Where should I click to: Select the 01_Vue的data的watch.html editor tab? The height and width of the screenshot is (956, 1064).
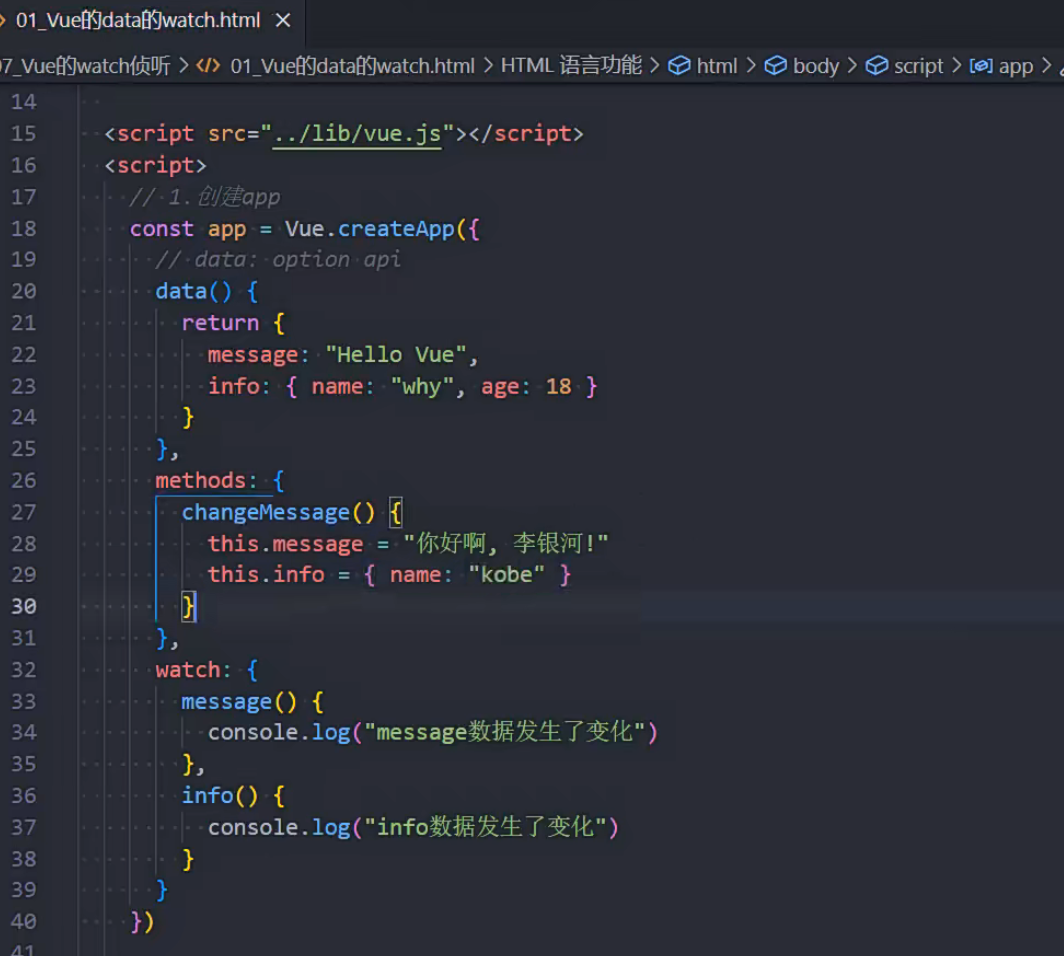pyautogui.click(x=138, y=20)
